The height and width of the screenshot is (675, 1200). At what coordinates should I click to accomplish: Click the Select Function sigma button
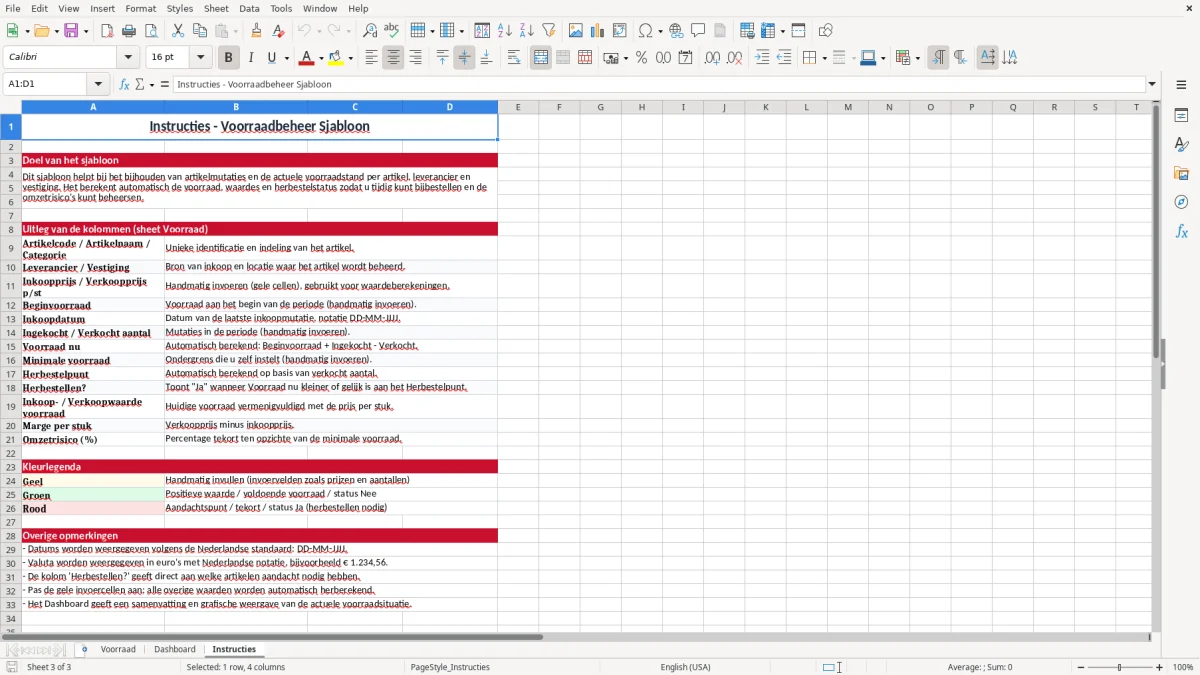click(139, 85)
